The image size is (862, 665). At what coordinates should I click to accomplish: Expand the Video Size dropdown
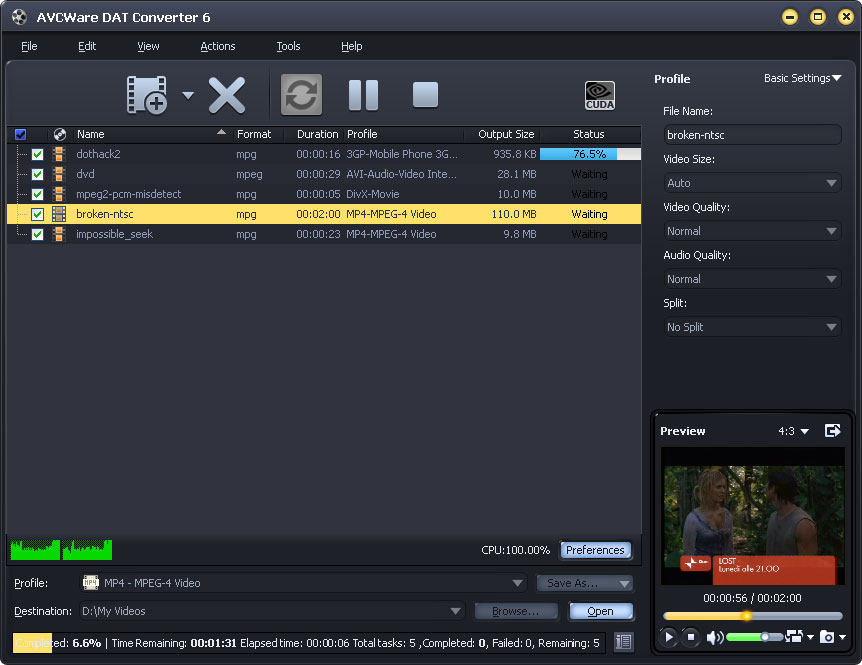(x=753, y=183)
